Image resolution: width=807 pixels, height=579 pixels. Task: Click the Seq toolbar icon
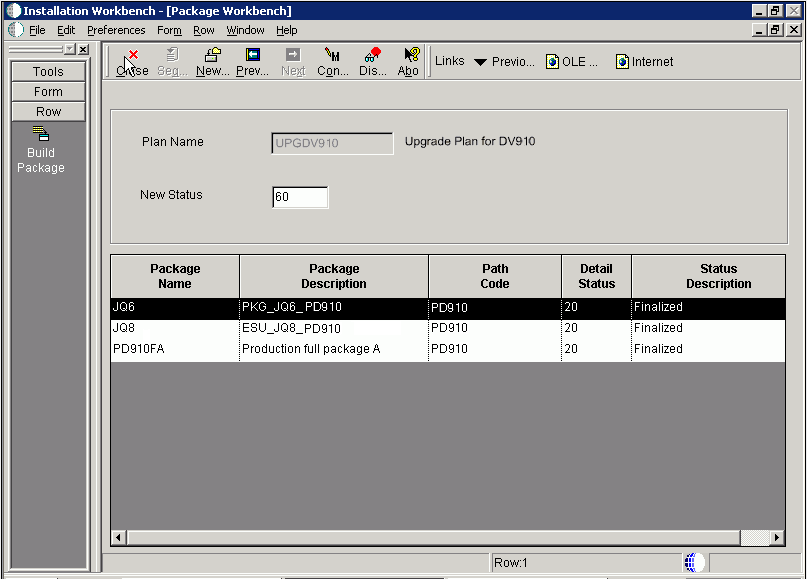pos(172,62)
